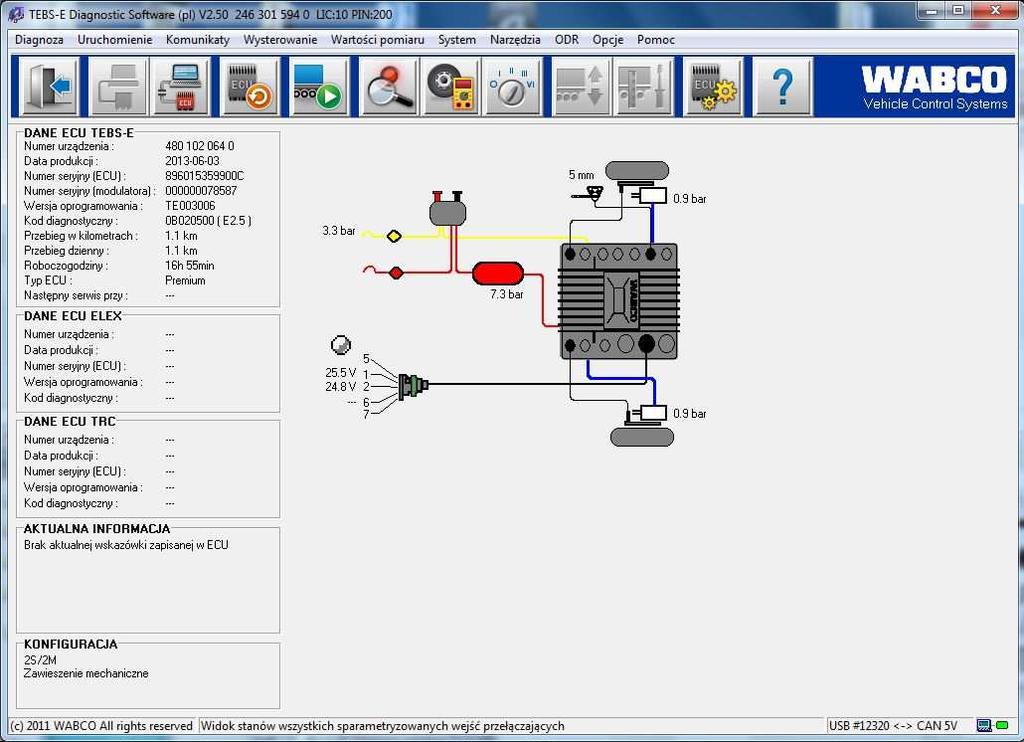Open the Wartości pomiaru menu

click(377, 40)
